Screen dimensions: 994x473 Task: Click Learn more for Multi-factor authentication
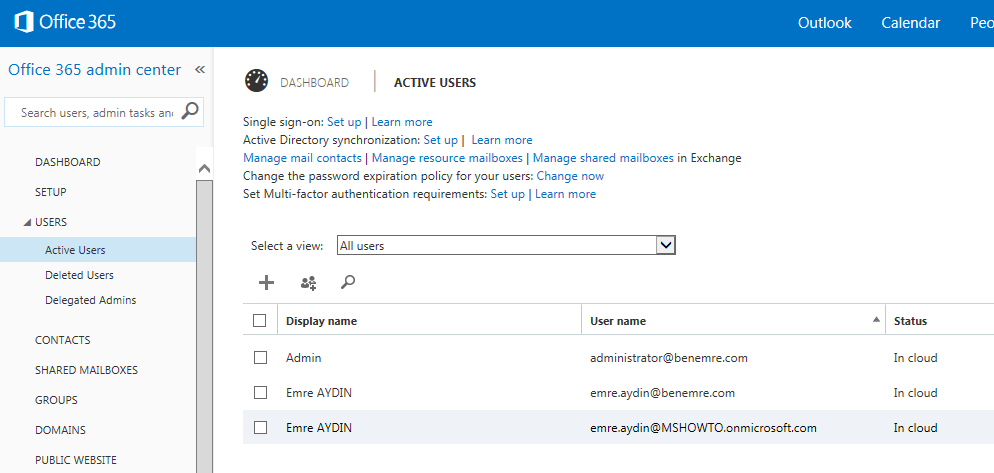565,194
